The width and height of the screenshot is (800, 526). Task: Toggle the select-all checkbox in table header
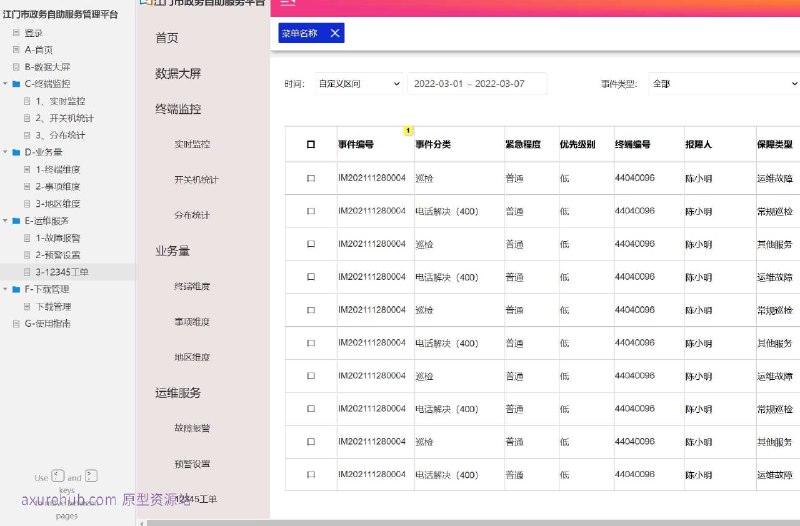tap(311, 144)
